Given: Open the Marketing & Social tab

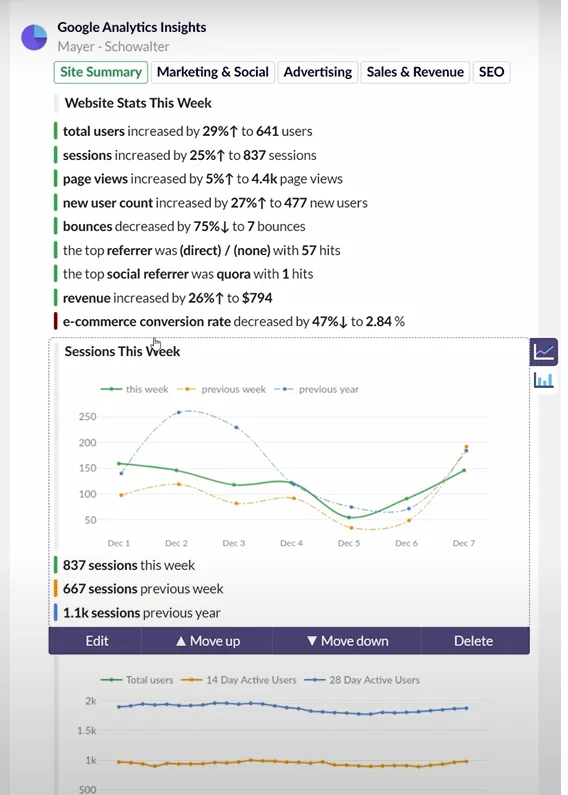Looking at the screenshot, I should [x=212, y=72].
